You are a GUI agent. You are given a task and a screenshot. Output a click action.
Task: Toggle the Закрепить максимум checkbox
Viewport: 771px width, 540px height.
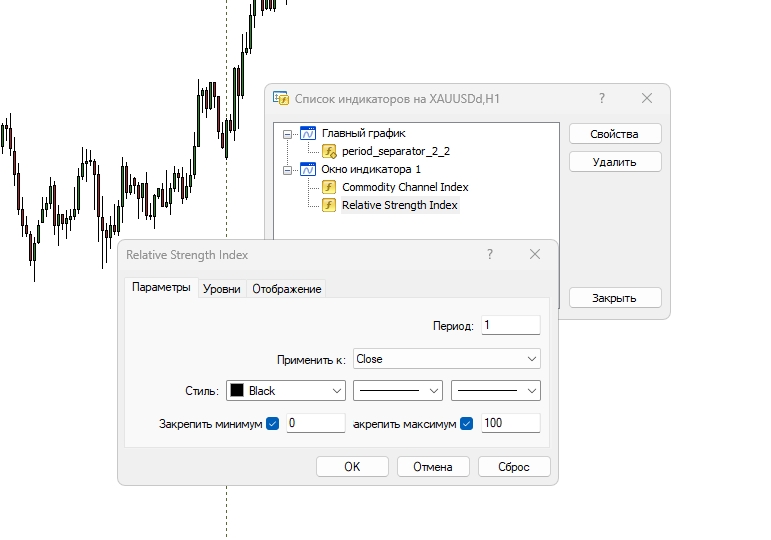pos(466,423)
